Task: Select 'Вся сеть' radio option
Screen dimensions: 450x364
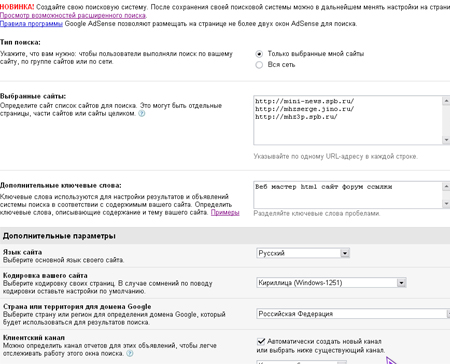Action: point(259,65)
